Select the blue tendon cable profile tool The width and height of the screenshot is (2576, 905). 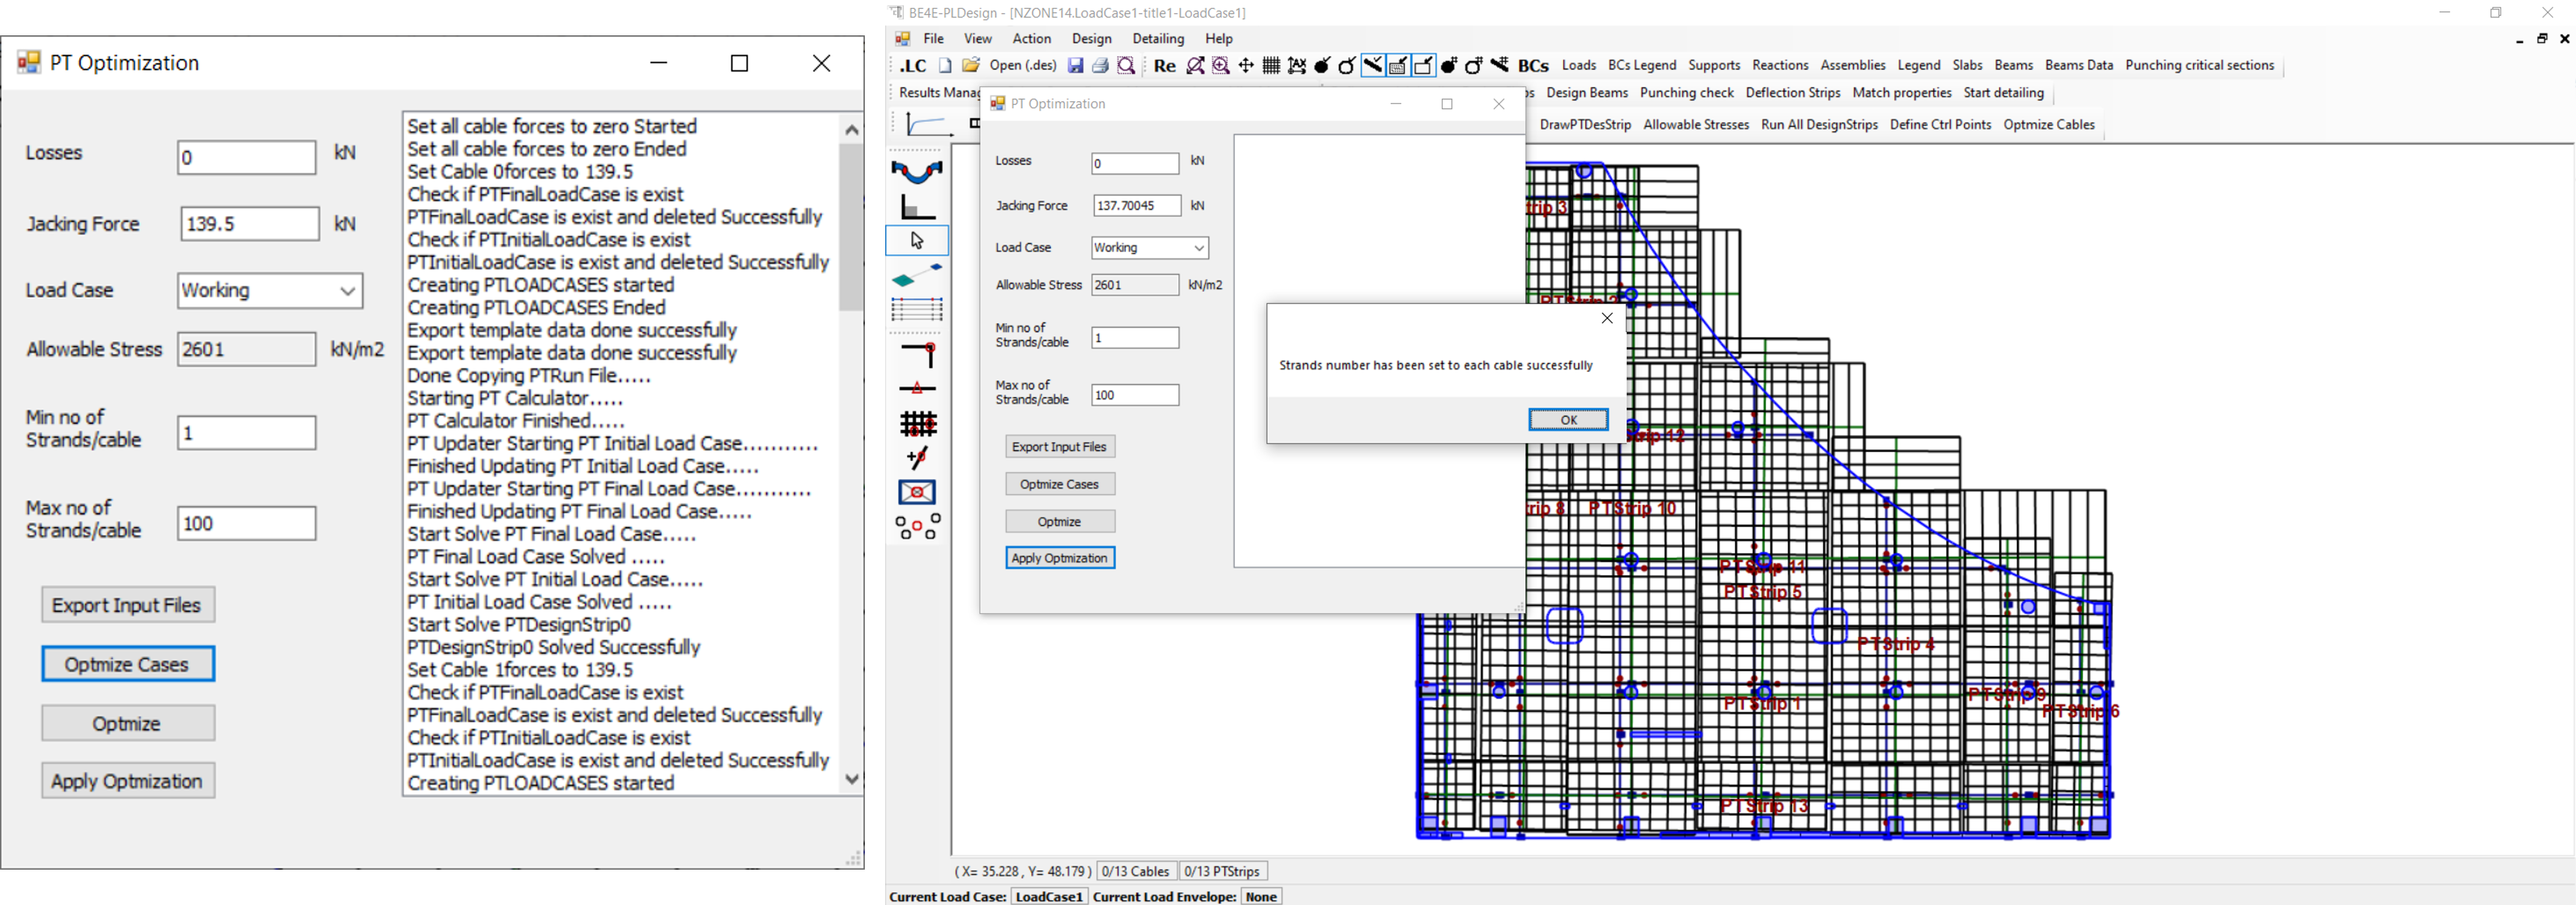pos(917,172)
